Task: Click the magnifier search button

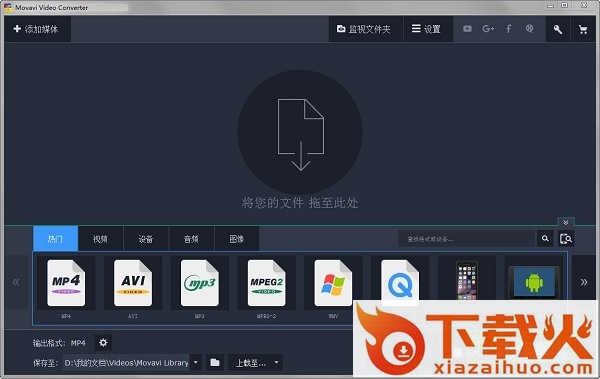Action: click(545, 239)
